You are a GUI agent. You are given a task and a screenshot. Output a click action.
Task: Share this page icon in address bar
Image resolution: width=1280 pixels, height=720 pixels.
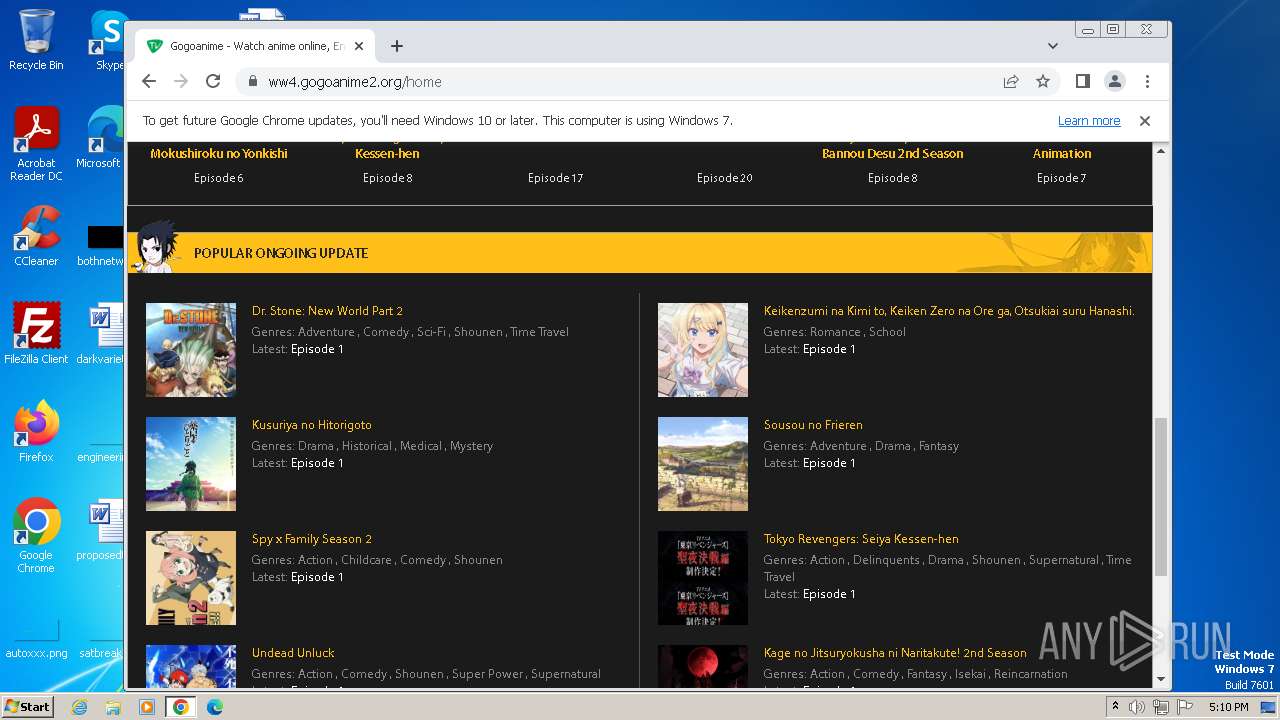(1011, 82)
